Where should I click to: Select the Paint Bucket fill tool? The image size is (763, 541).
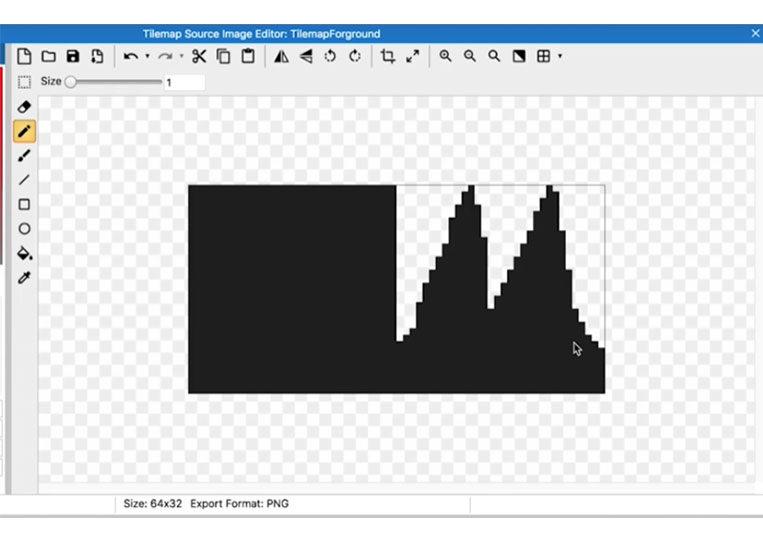coord(24,253)
